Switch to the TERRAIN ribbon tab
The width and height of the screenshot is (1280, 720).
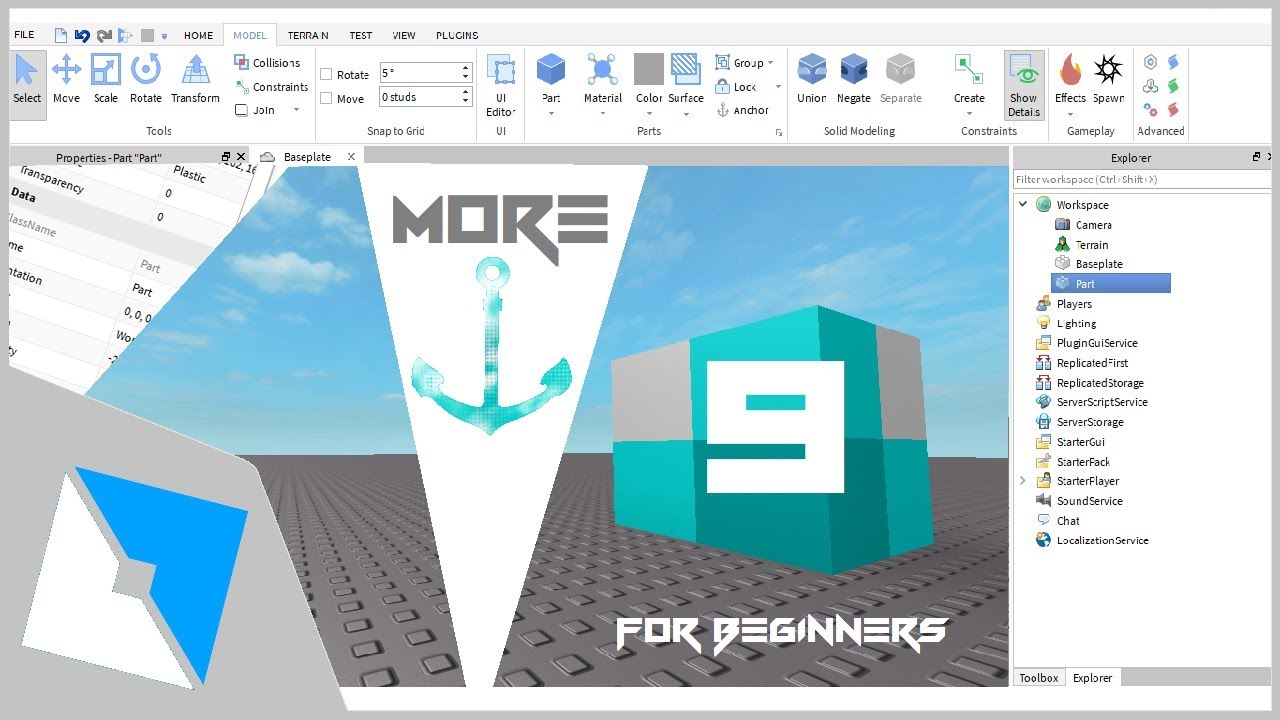[x=308, y=35]
